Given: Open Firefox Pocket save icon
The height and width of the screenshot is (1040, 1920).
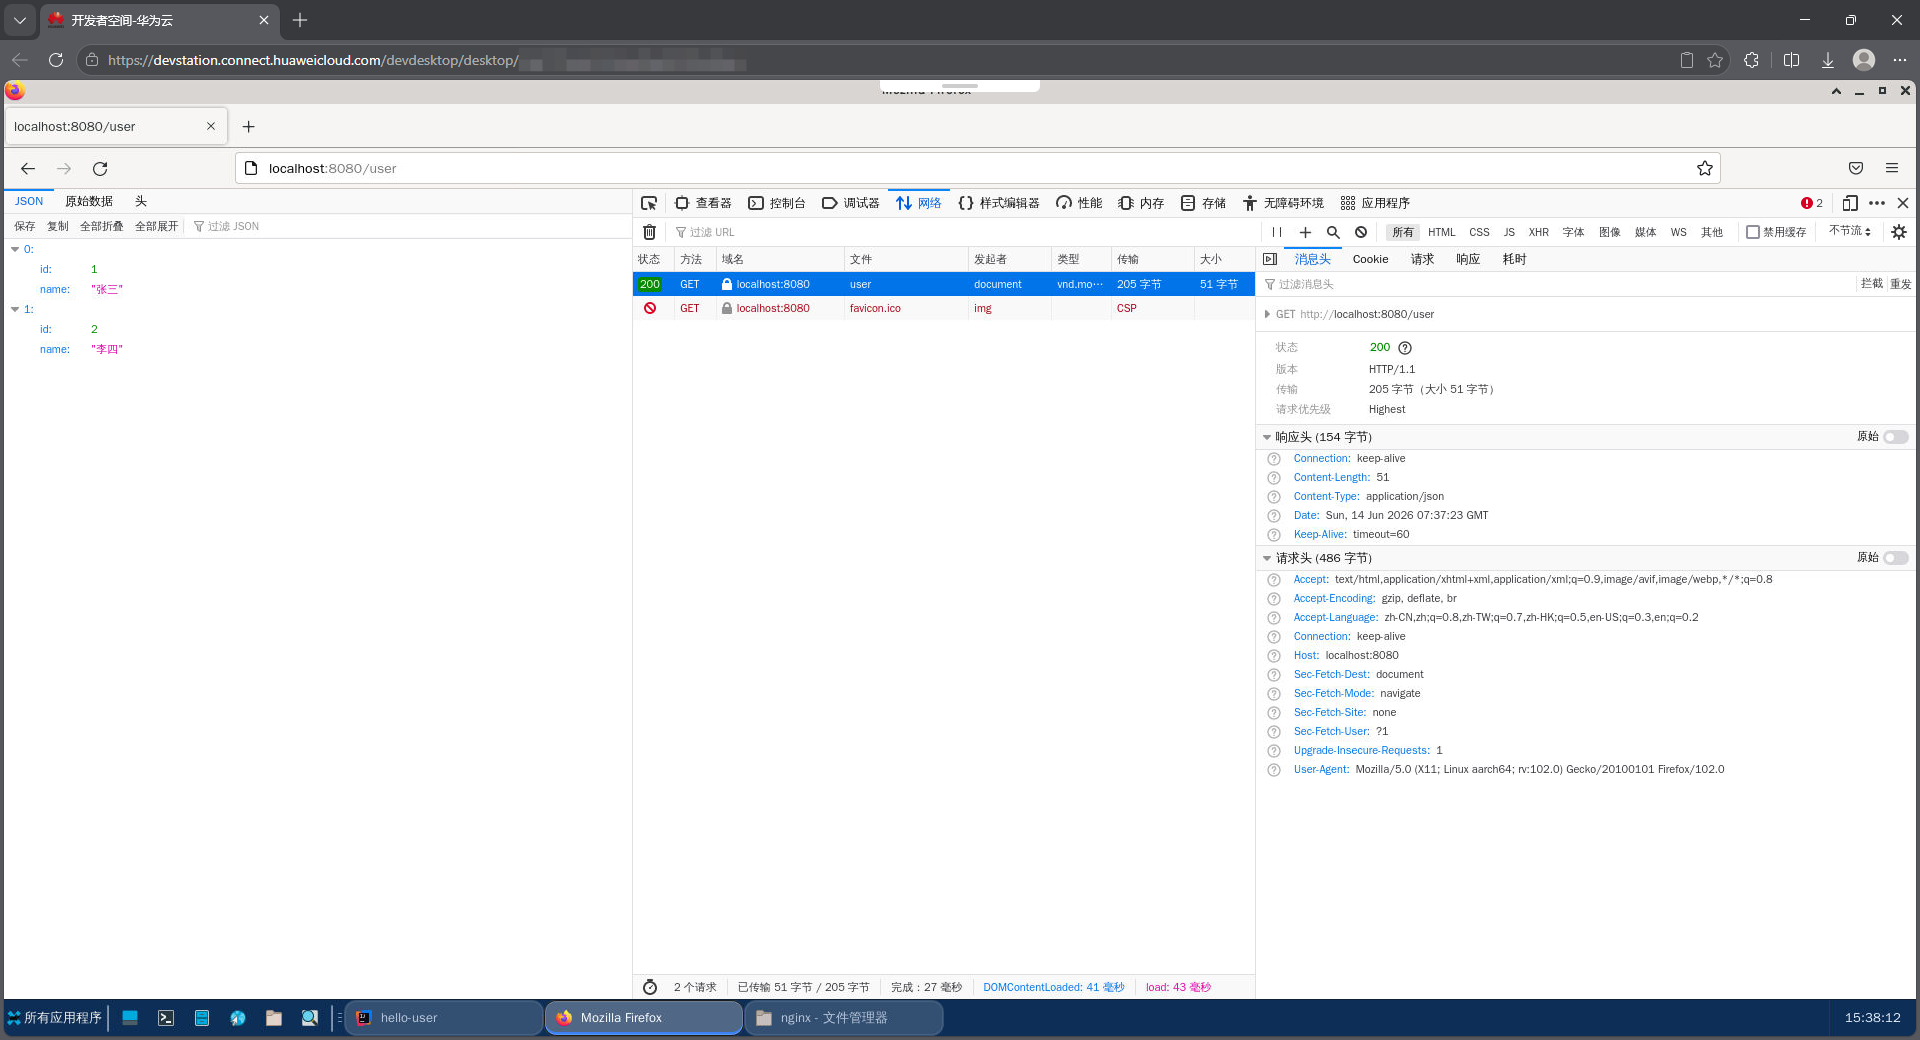Looking at the screenshot, I should pos(1856,168).
